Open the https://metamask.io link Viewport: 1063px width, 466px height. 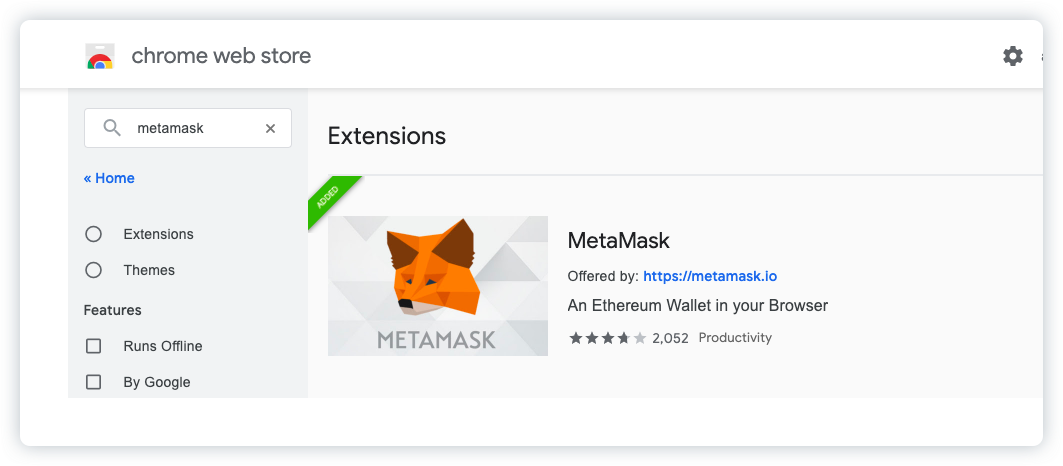(710, 276)
